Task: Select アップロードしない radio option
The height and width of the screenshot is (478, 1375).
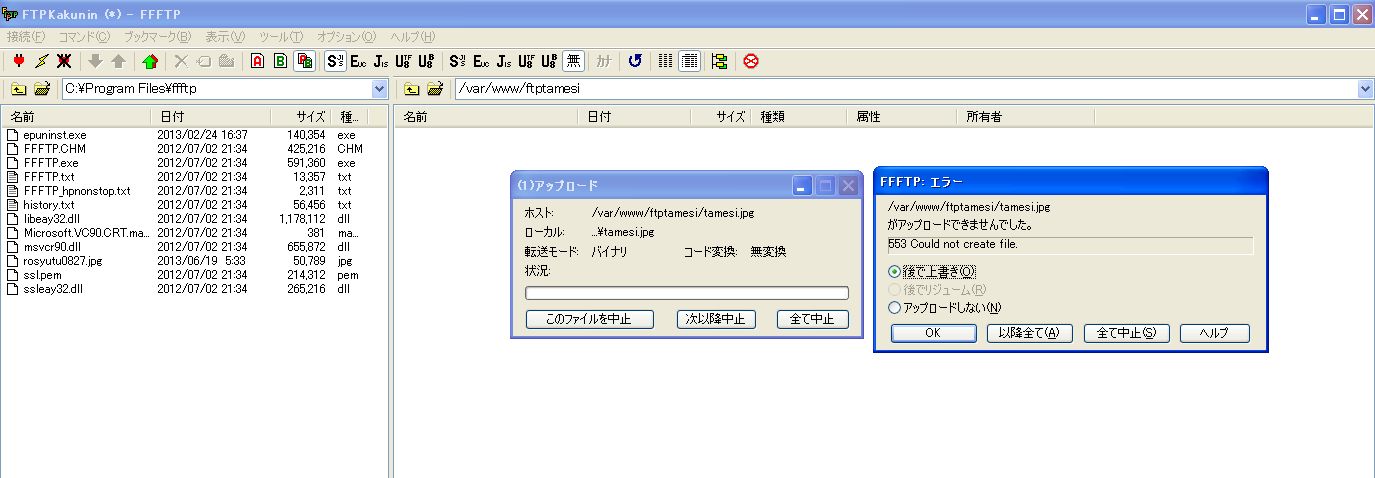Action: point(944,308)
